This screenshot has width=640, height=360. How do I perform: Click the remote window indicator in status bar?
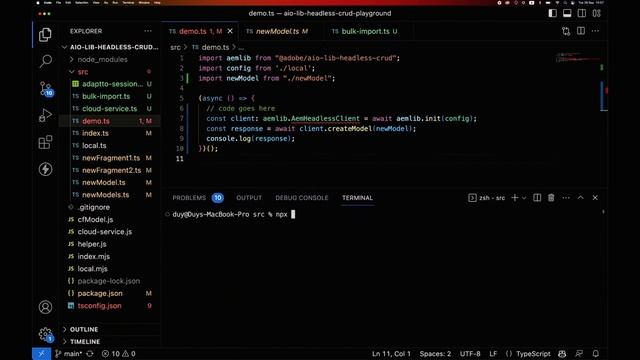(42, 354)
